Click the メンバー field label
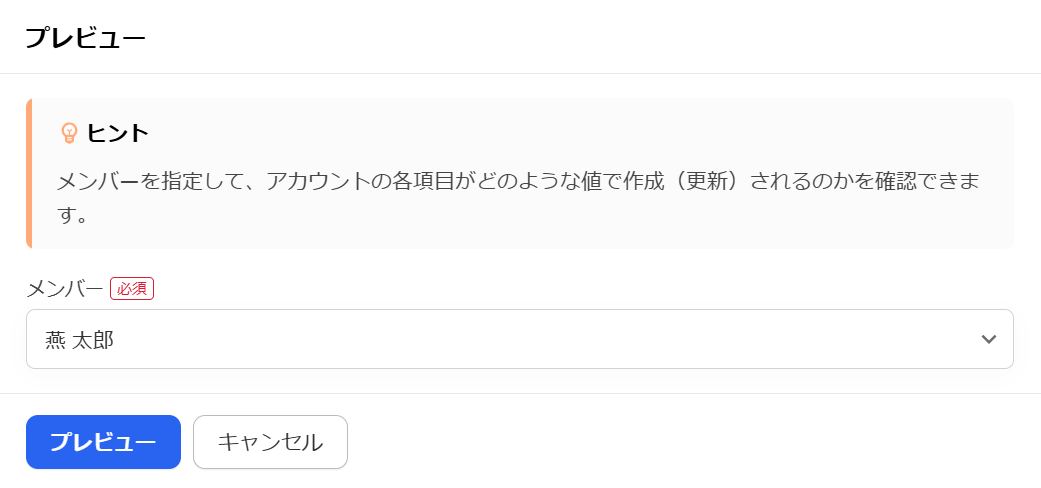The image size is (1041, 488). point(65,289)
